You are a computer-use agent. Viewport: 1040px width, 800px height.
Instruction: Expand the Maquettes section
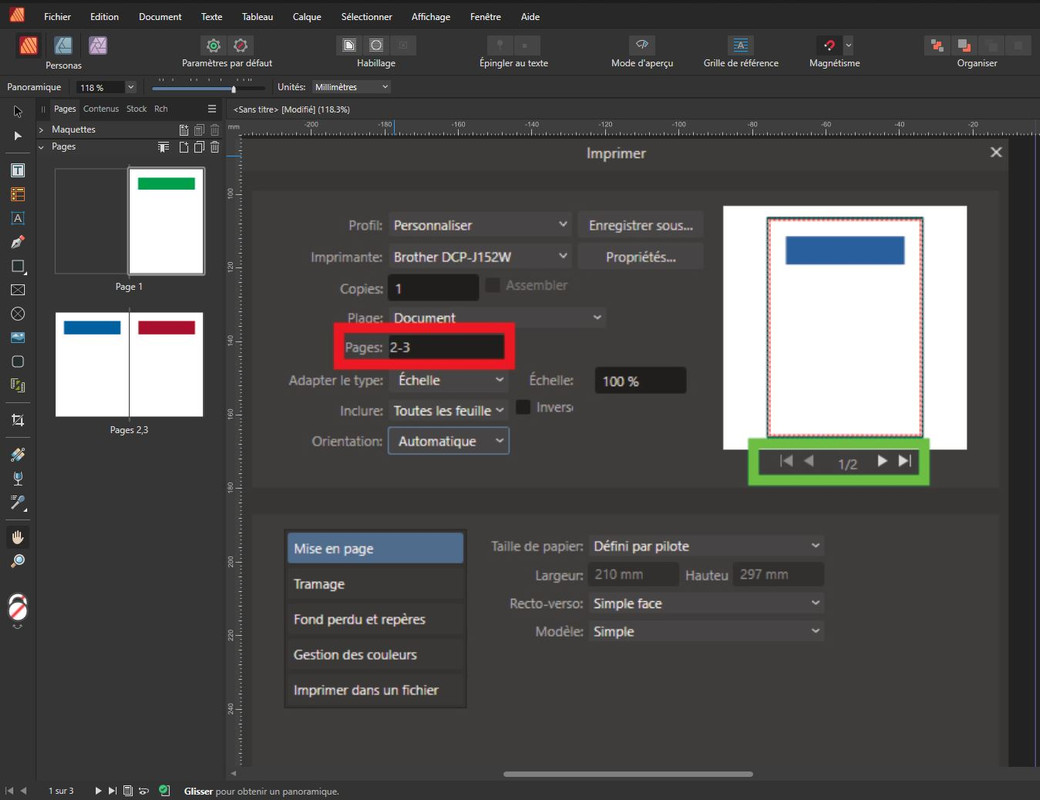[x=41, y=130]
